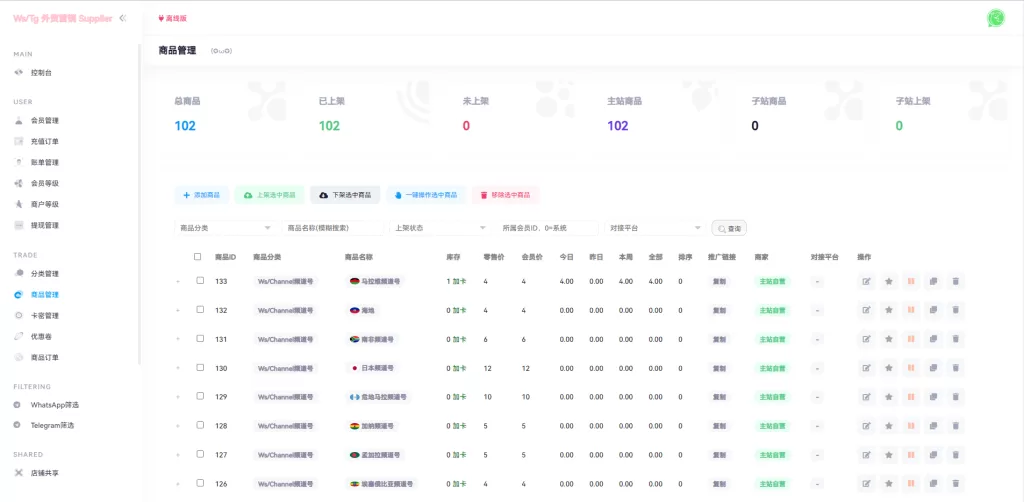Click the 充值订单 icon in sidebar
The height and width of the screenshot is (502, 1024).
pyautogui.click(x=19, y=141)
